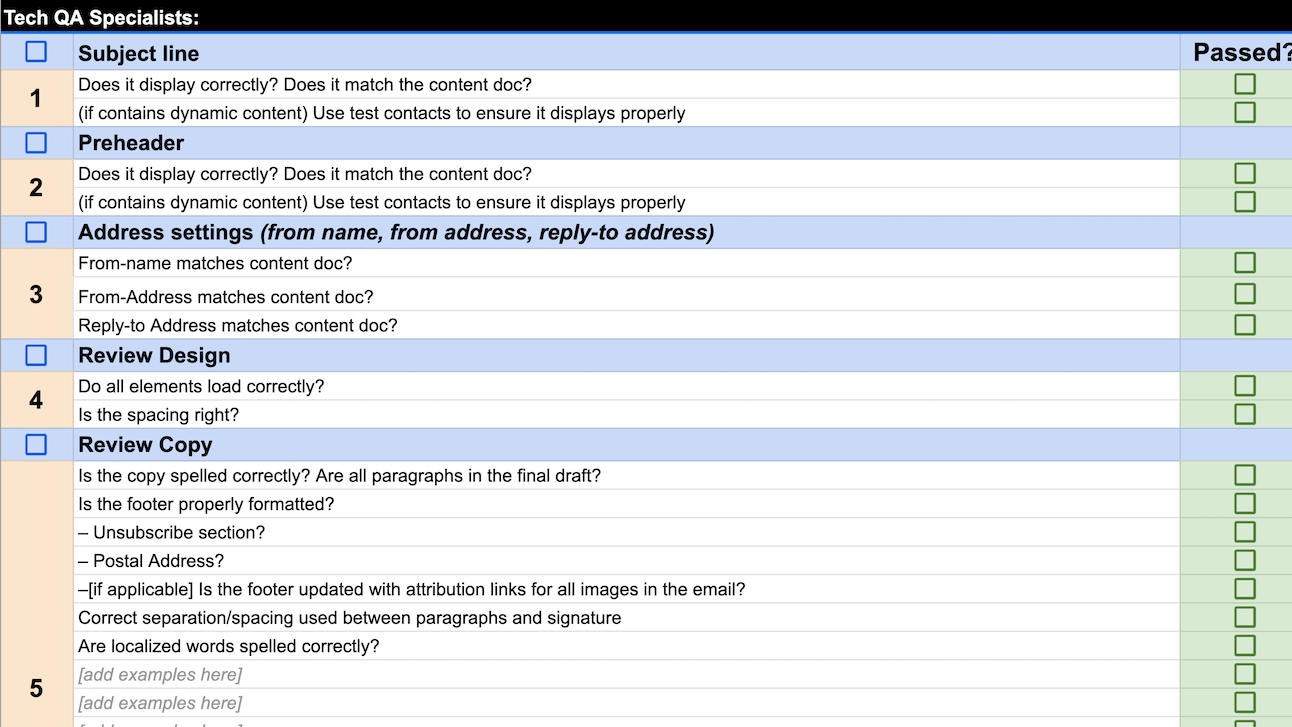Check dynamic content test box under Subject line
The height and width of the screenshot is (727, 1292).
pos(1245,112)
